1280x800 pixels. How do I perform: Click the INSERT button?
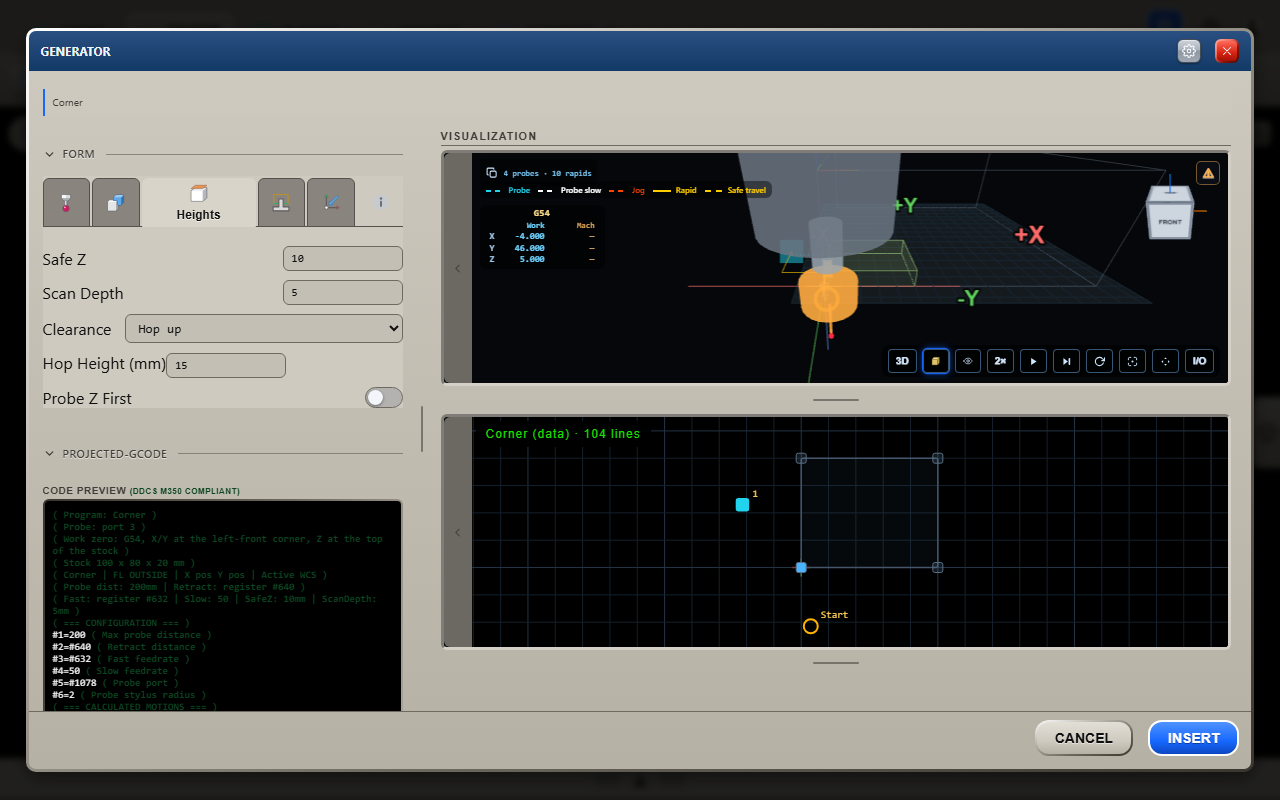point(1194,738)
